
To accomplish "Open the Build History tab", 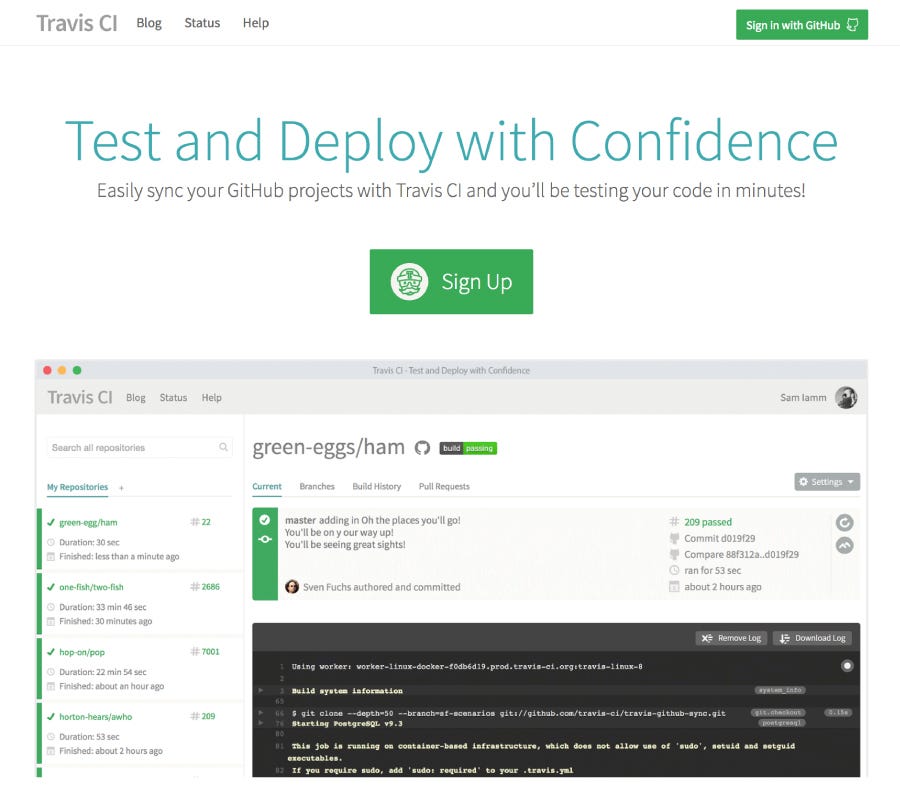I will pyautogui.click(x=377, y=486).
